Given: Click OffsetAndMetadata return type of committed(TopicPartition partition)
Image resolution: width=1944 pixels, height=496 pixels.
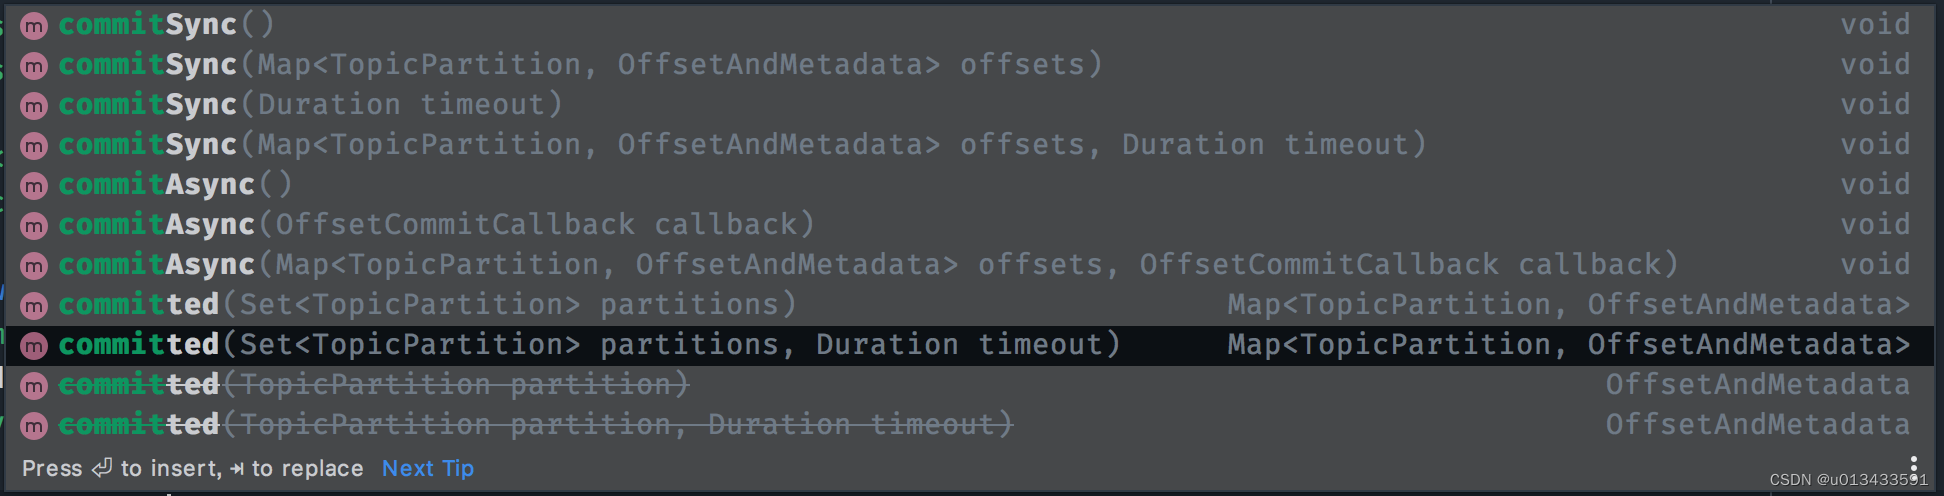Looking at the screenshot, I should (x=1757, y=385).
